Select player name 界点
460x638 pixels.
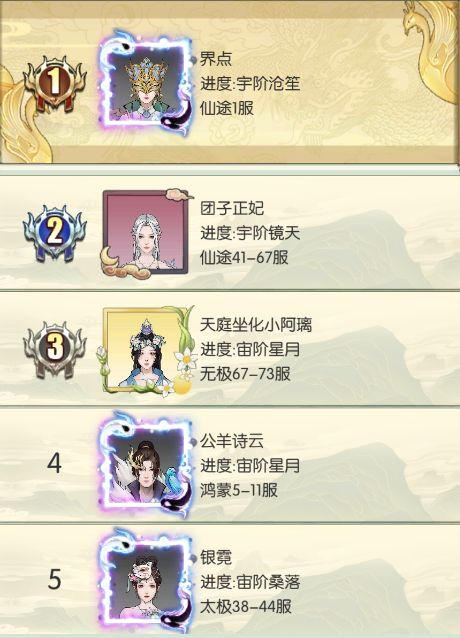click(x=216, y=59)
